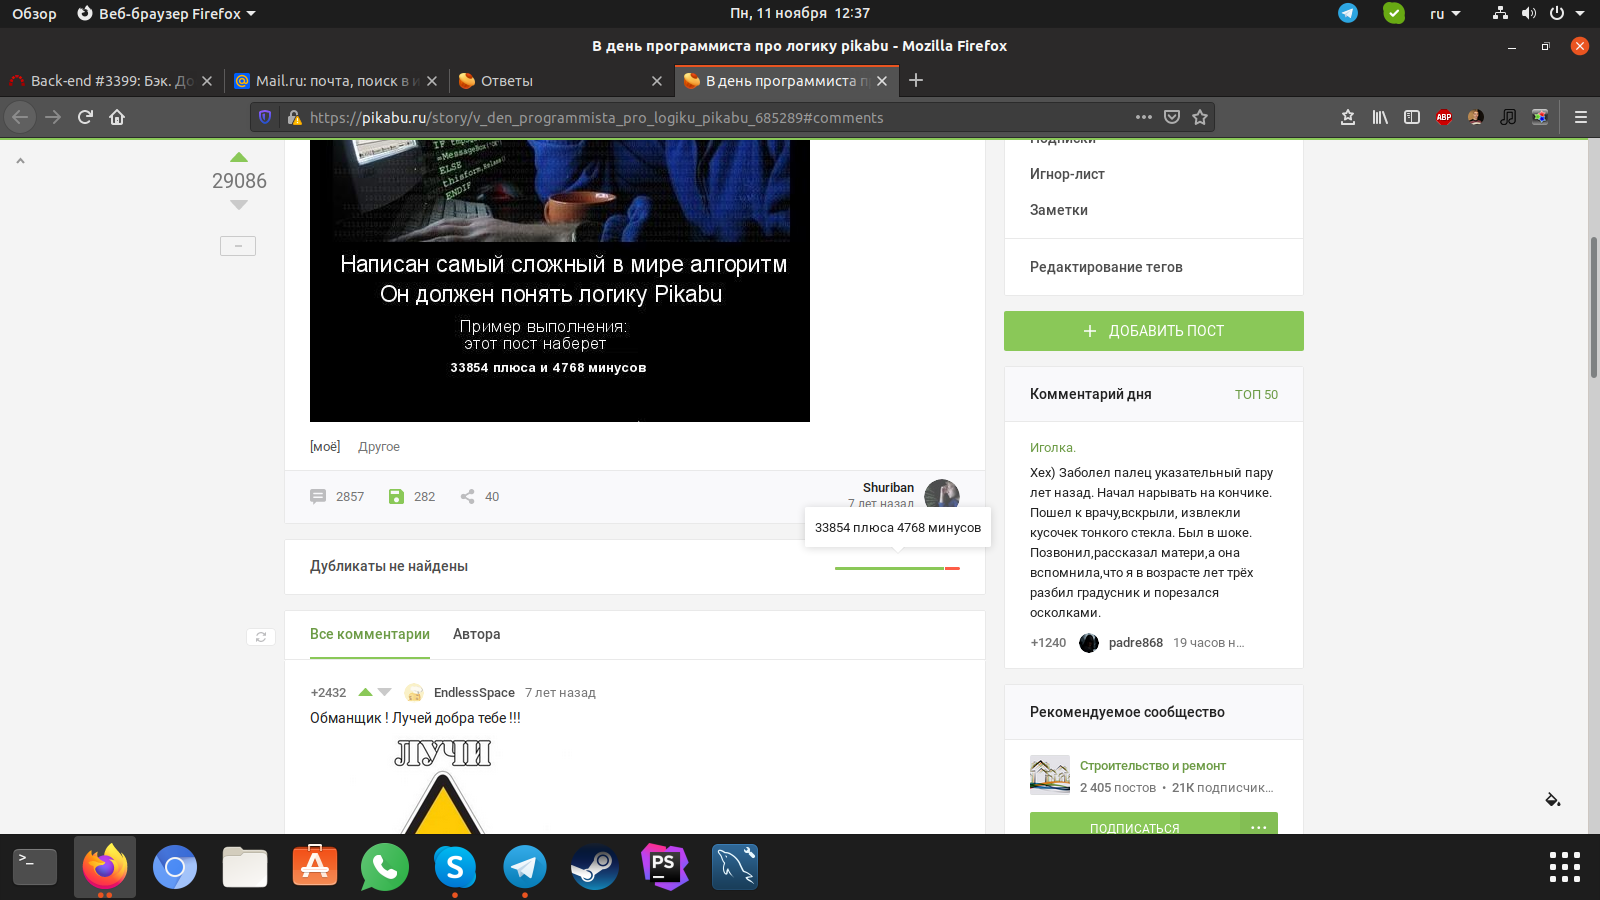Open the tracking protection shield icon
Image resolution: width=1600 pixels, height=900 pixels.
tap(265, 117)
